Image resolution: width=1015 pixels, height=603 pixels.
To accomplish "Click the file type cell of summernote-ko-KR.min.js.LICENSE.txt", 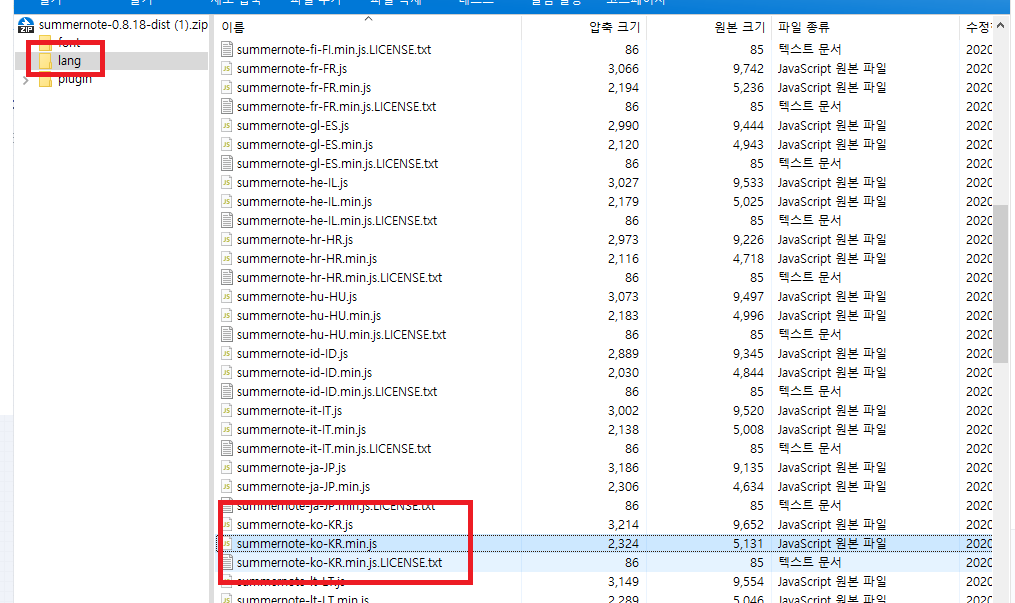I will coord(809,562).
